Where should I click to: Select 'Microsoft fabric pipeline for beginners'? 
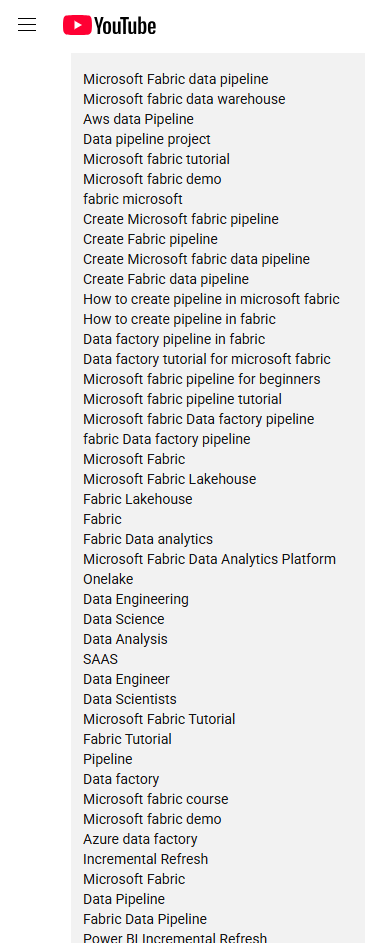click(201, 379)
